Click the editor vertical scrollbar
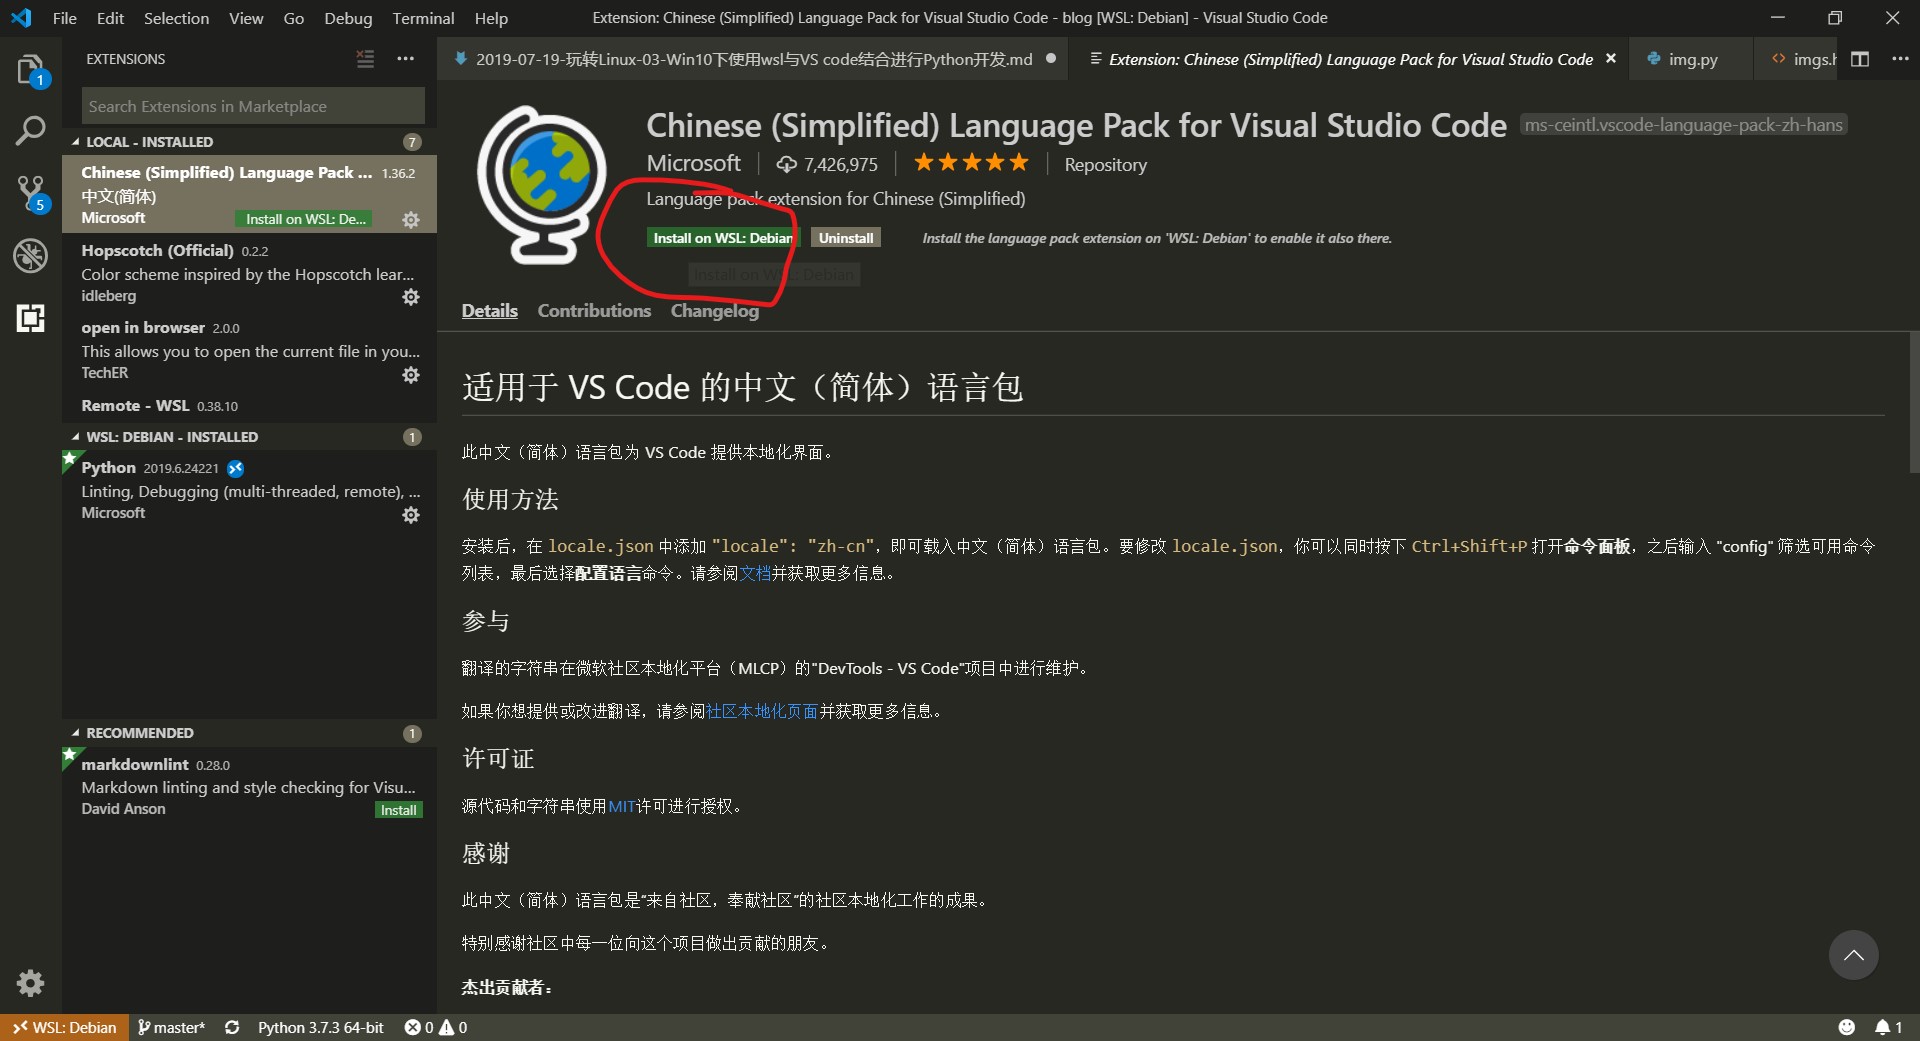The height and width of the screenshot is (1041, 1920). tap(1913, 403)
